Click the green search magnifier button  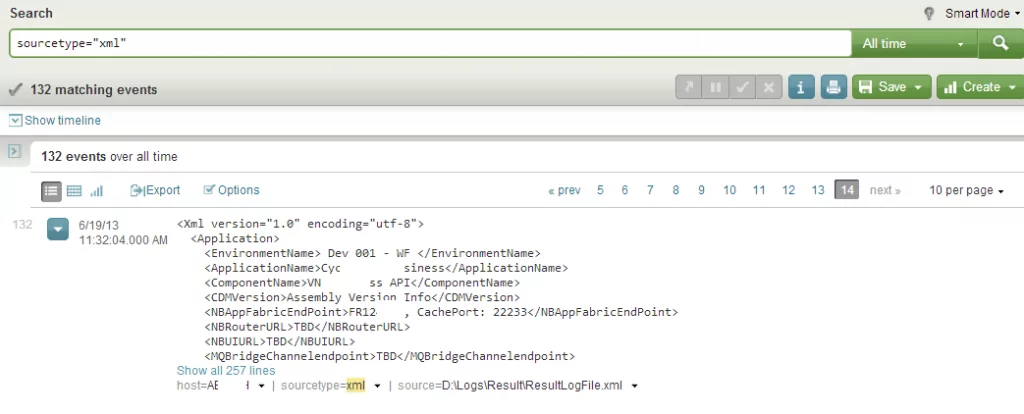tap(1000, 44)
